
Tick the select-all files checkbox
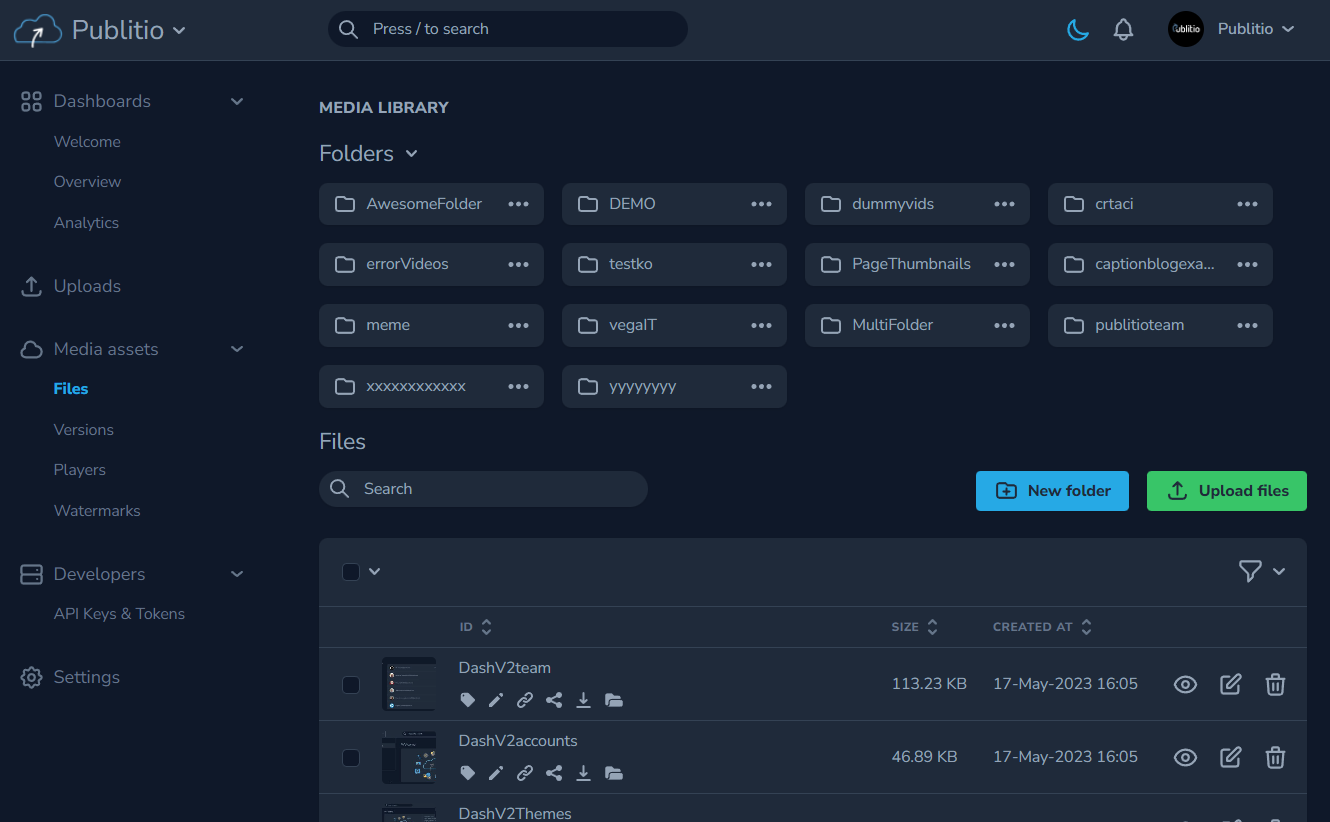point(351,572)
